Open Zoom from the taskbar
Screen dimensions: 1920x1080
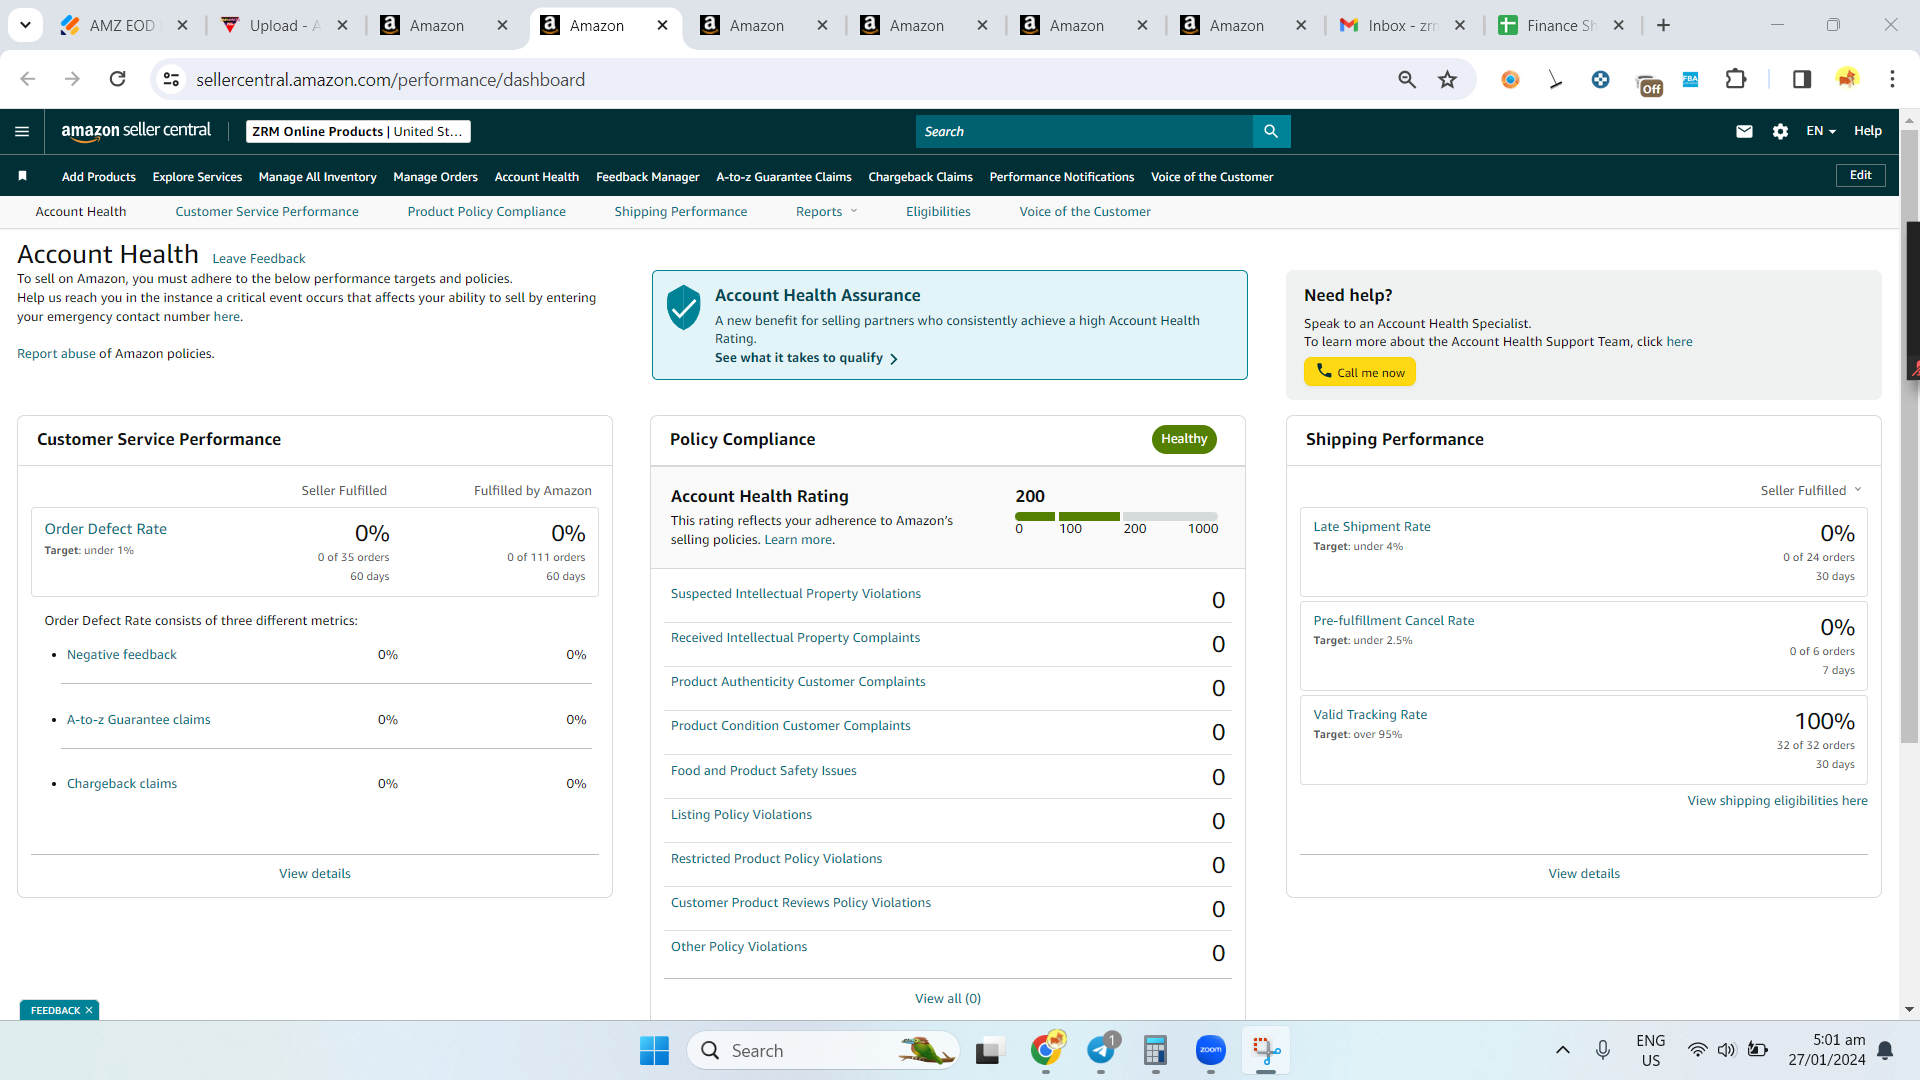pyautogui.click(x=1210, y=1050)
